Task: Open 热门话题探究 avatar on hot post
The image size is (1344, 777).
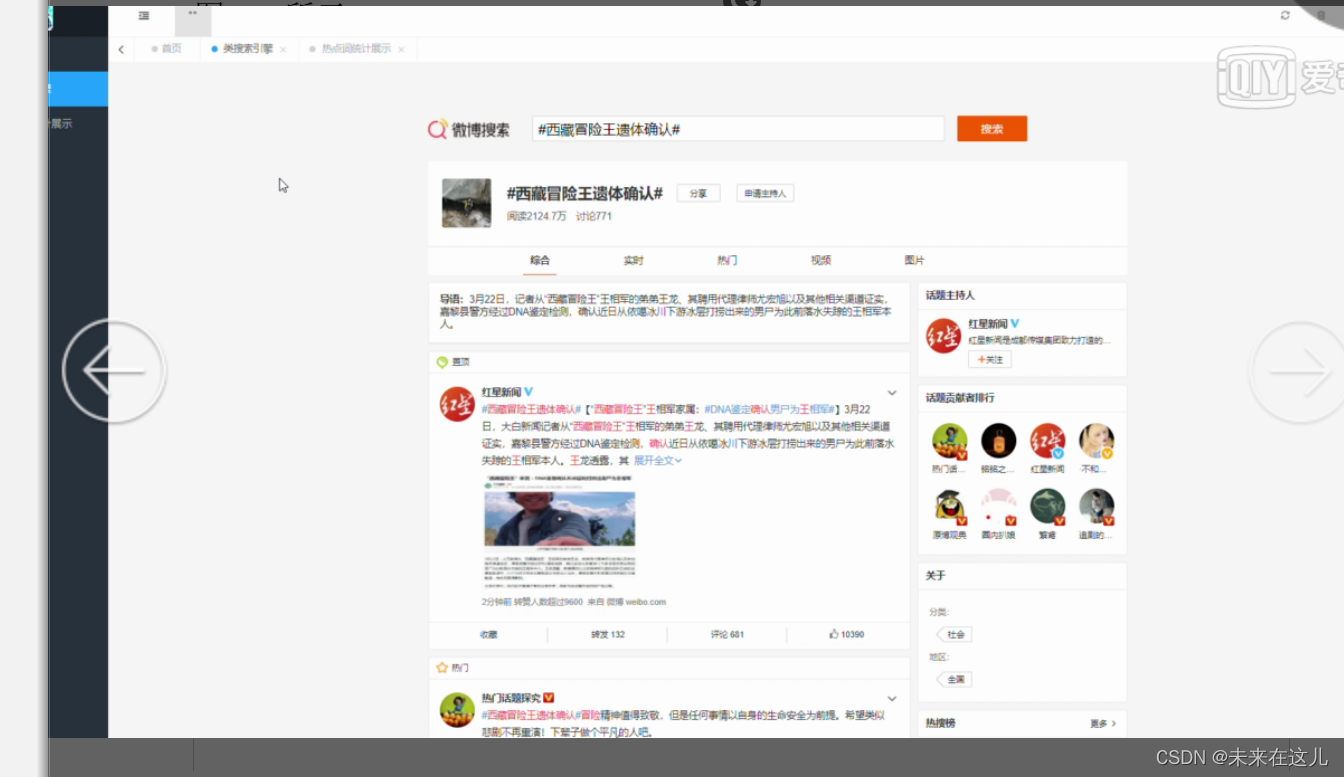Action: [x=457, y=709]
